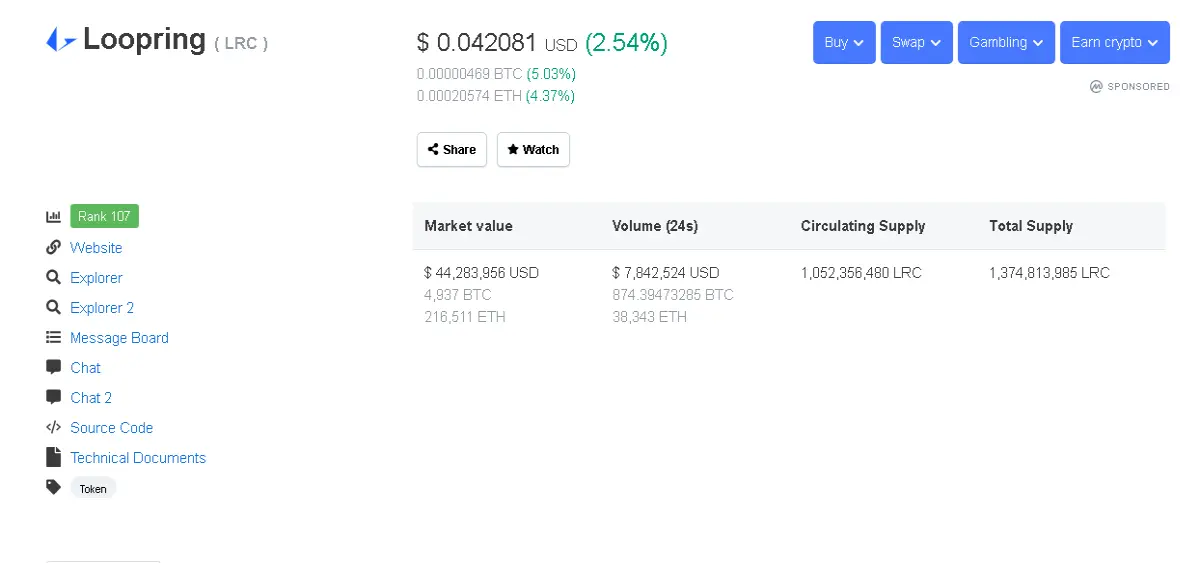
Task: Select the 1,374,813,985 LRC total supply
Action: (x=1049, y=273)
